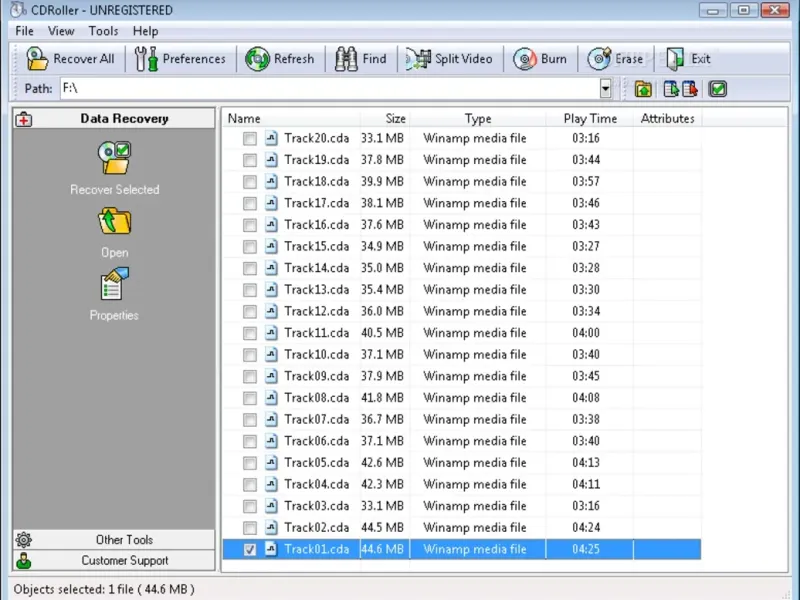
Task: Click the 04:13 play time value
Action: (x=586, y=462)
